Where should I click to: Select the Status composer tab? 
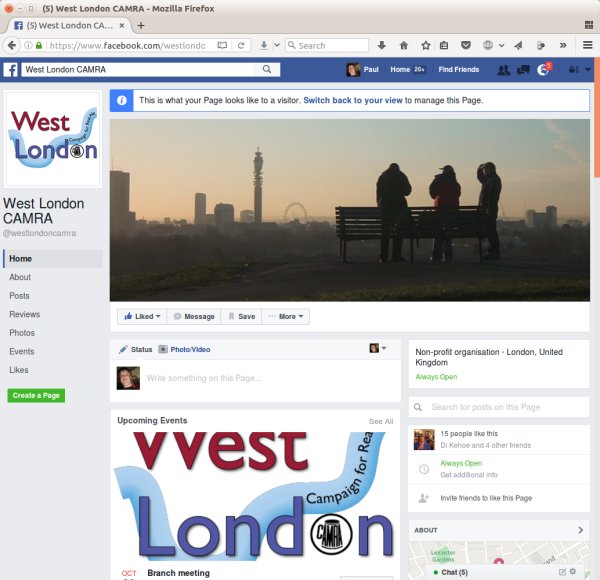click(x=135, y=349)
